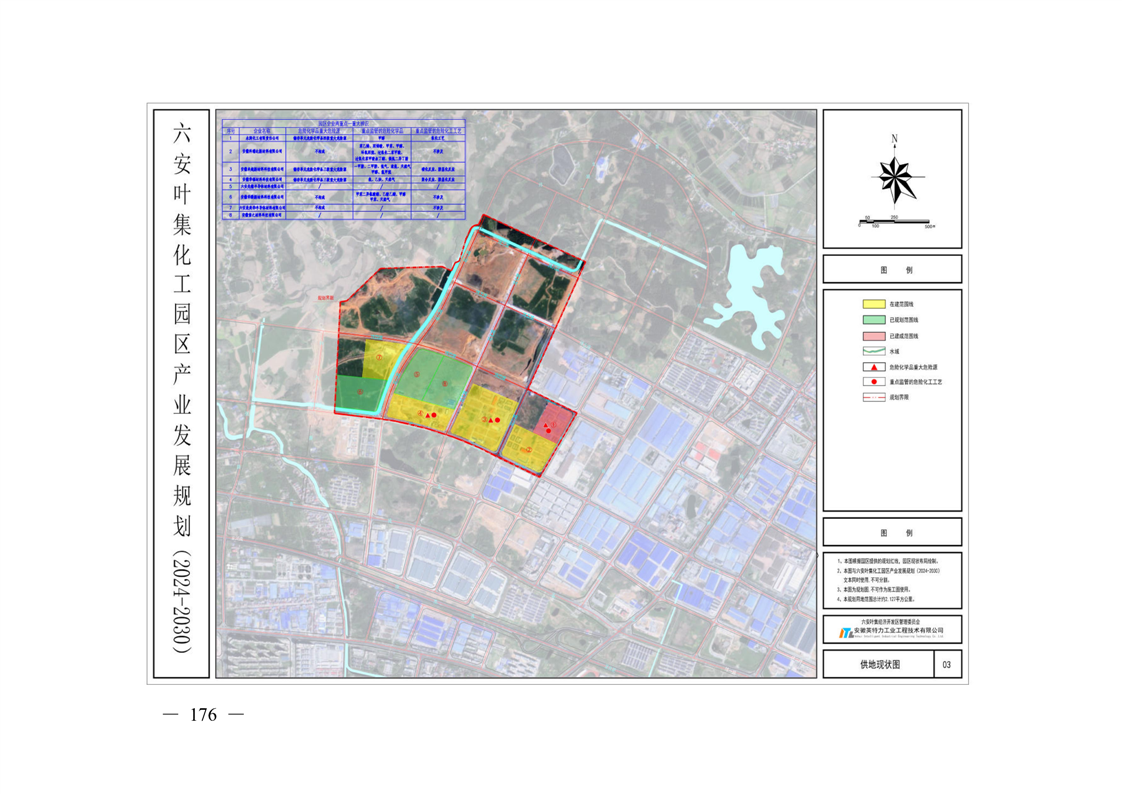Click the numbered notes text block
The width and height of the screenshot is (1122, 794).
click(892, 581)
